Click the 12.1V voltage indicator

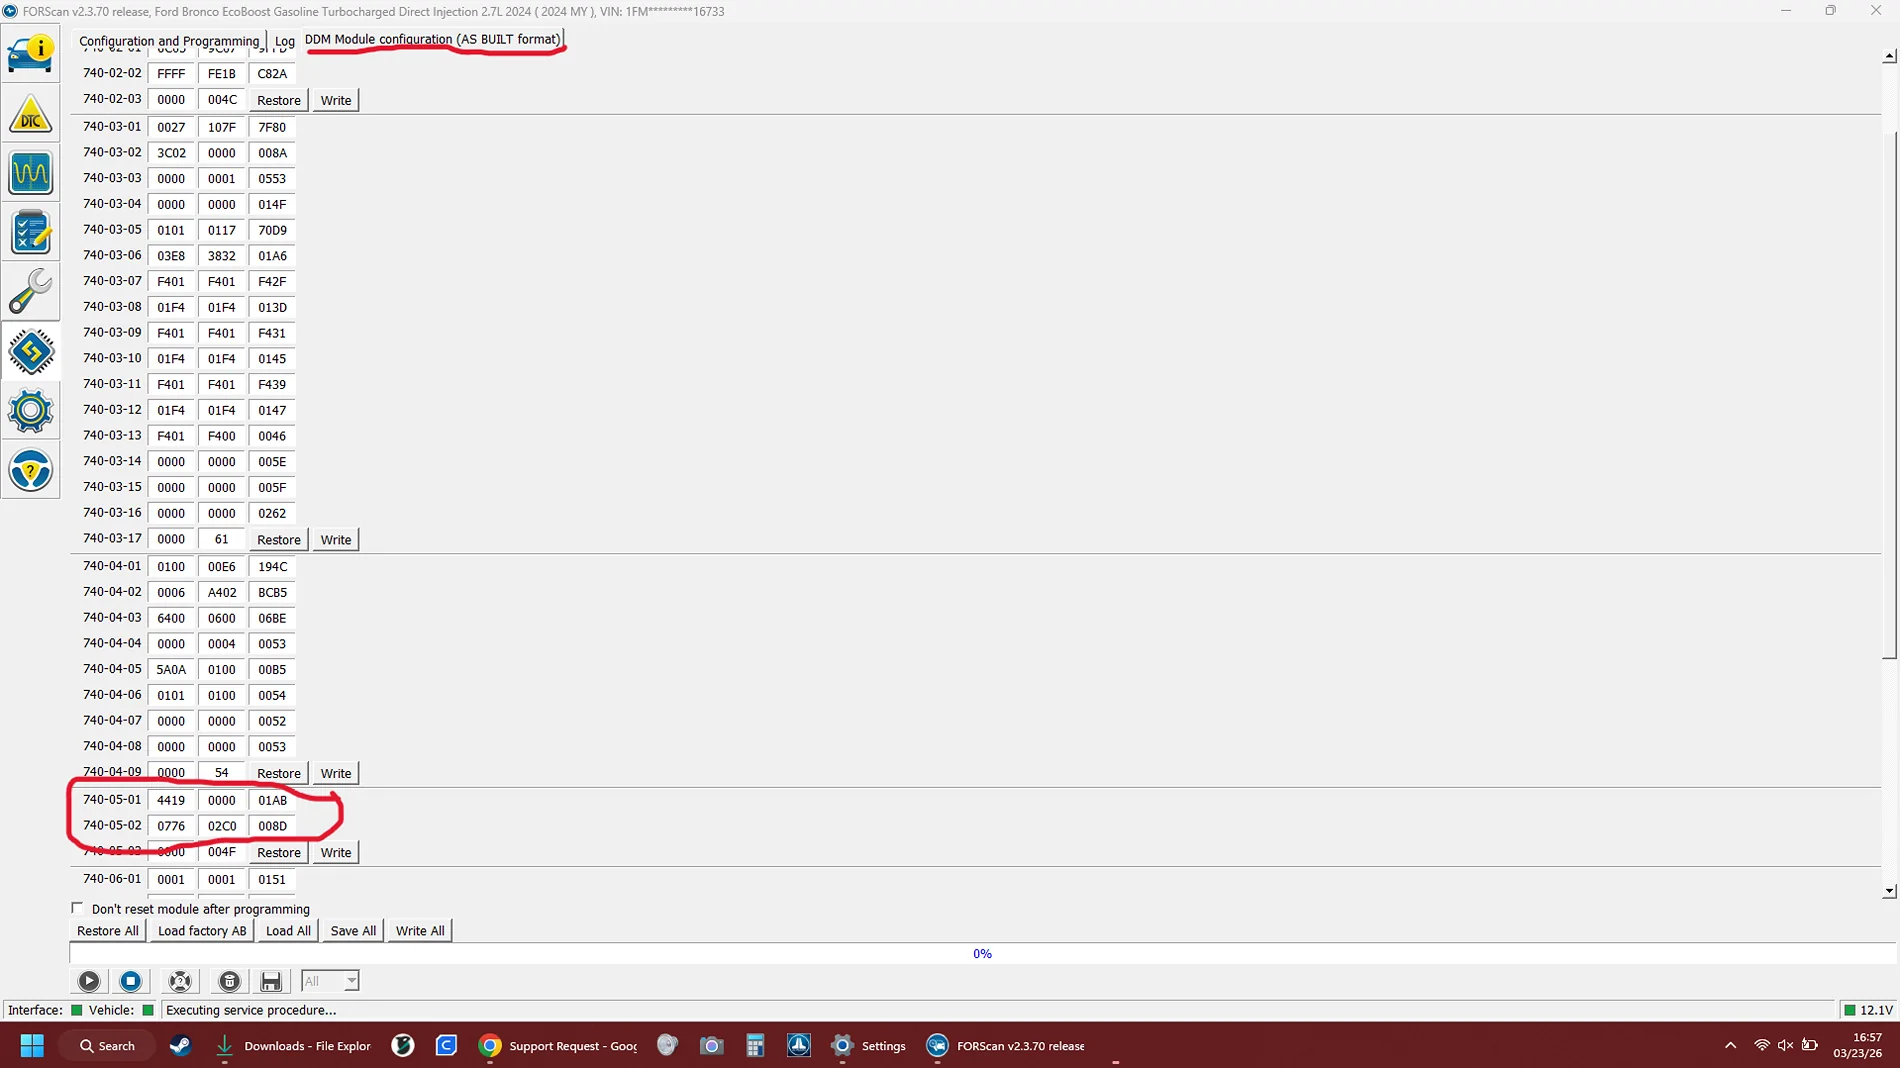[1868, 1010]
